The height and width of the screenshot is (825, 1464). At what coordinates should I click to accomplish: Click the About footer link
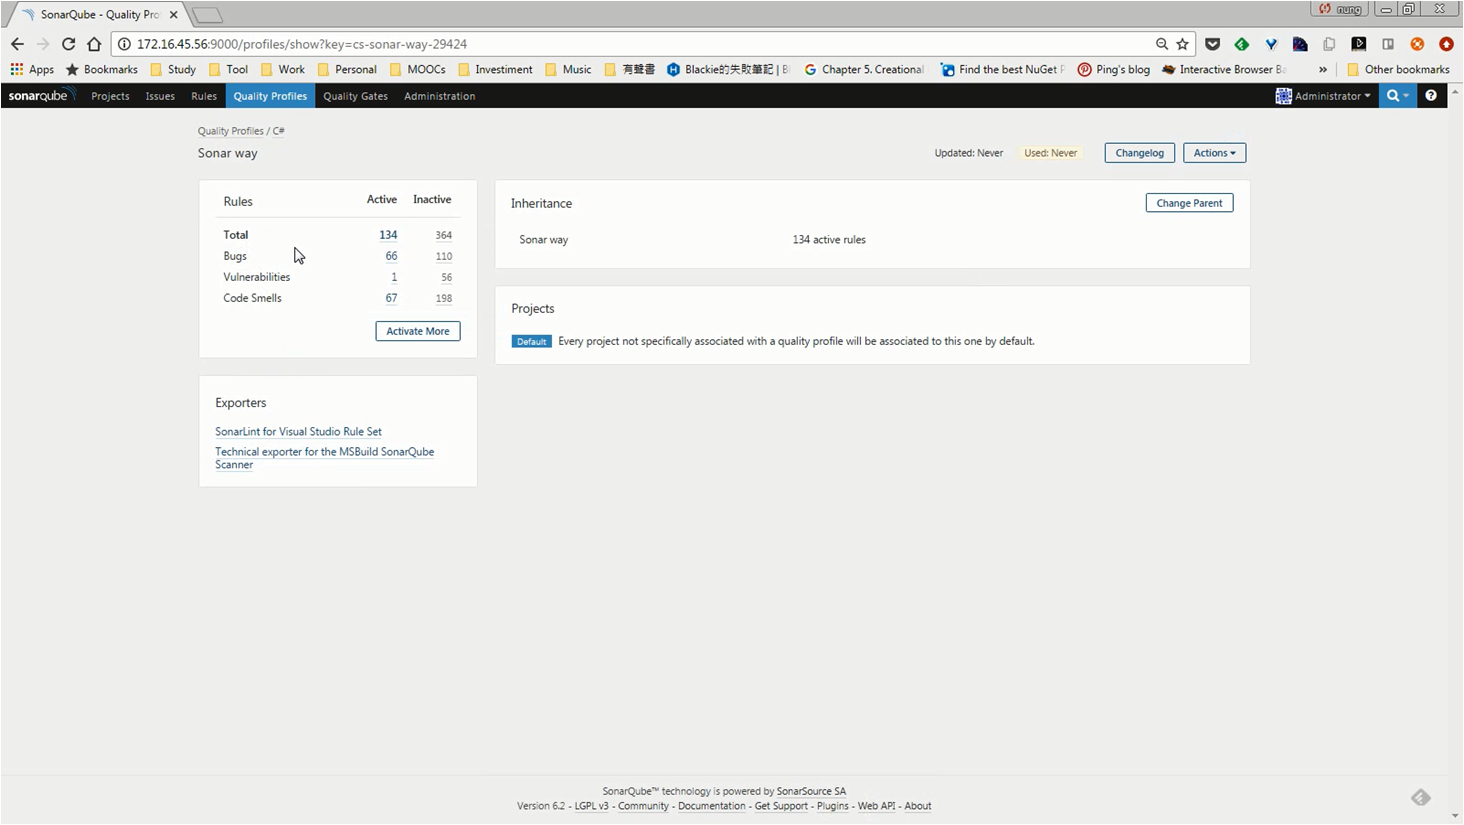pyautogui.click(x=918, y=806)
